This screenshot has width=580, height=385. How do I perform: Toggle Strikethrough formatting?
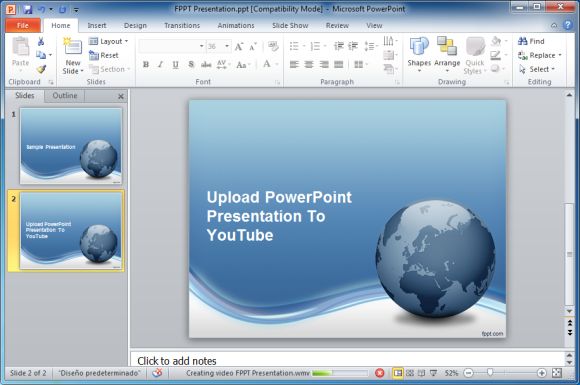[x=206, y=65]
